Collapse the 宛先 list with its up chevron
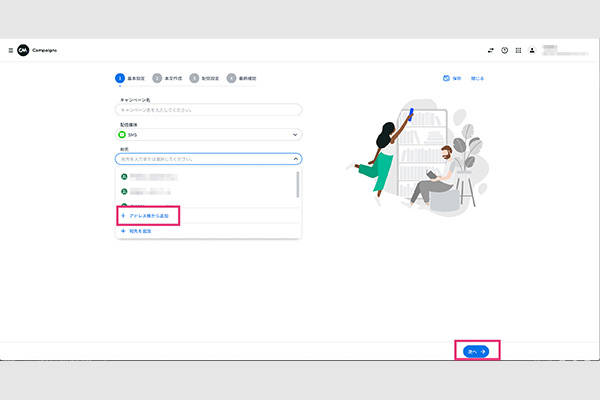Screen dimensions: 600x400 (296, 159)
